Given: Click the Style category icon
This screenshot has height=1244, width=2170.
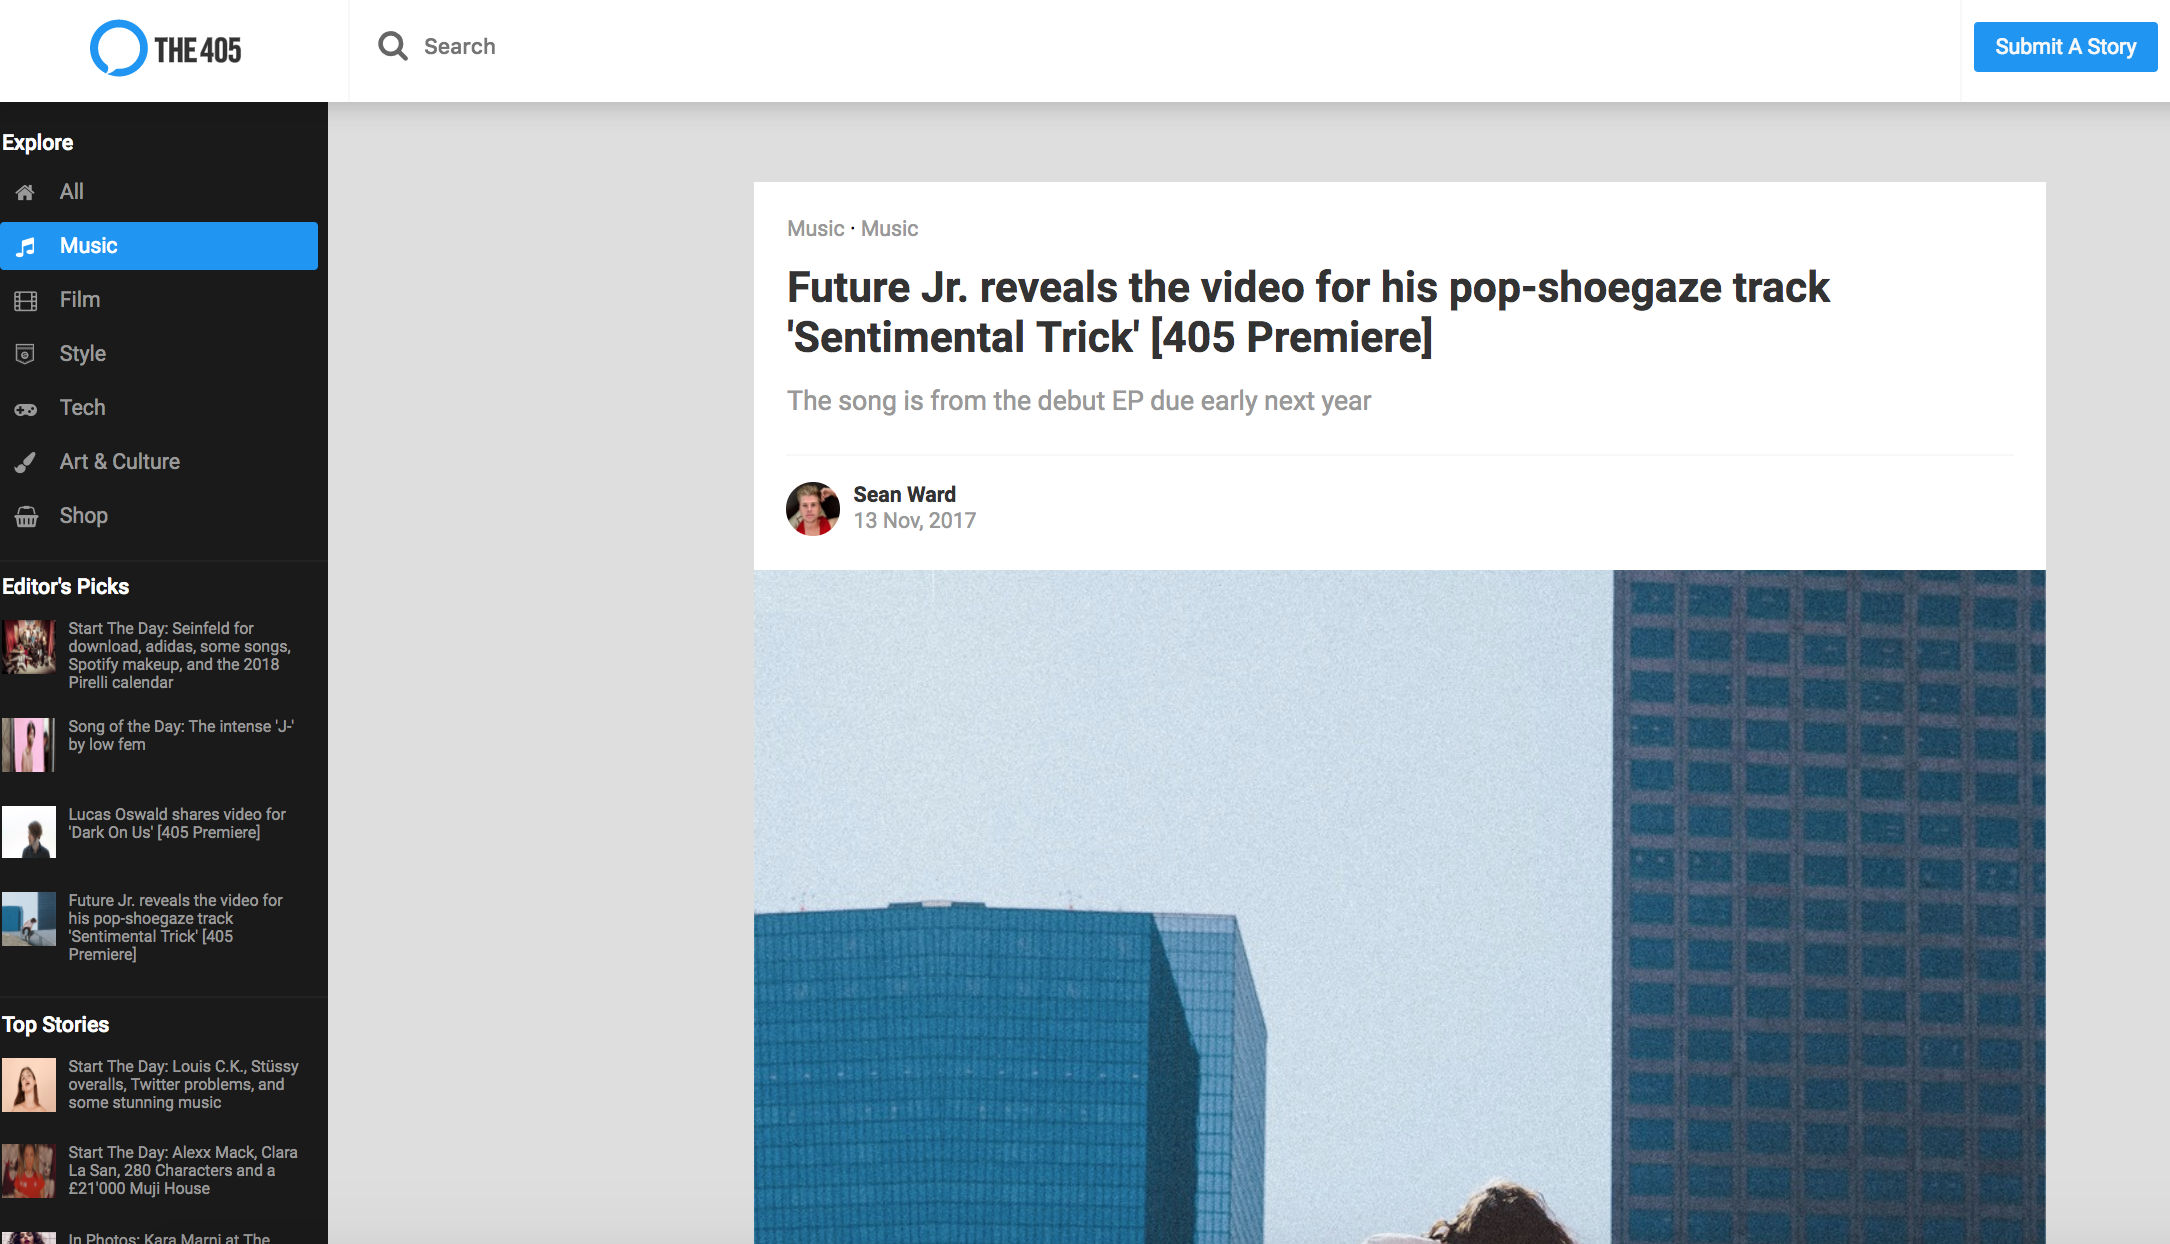Looking at the screenshot, I should (25, 354).
